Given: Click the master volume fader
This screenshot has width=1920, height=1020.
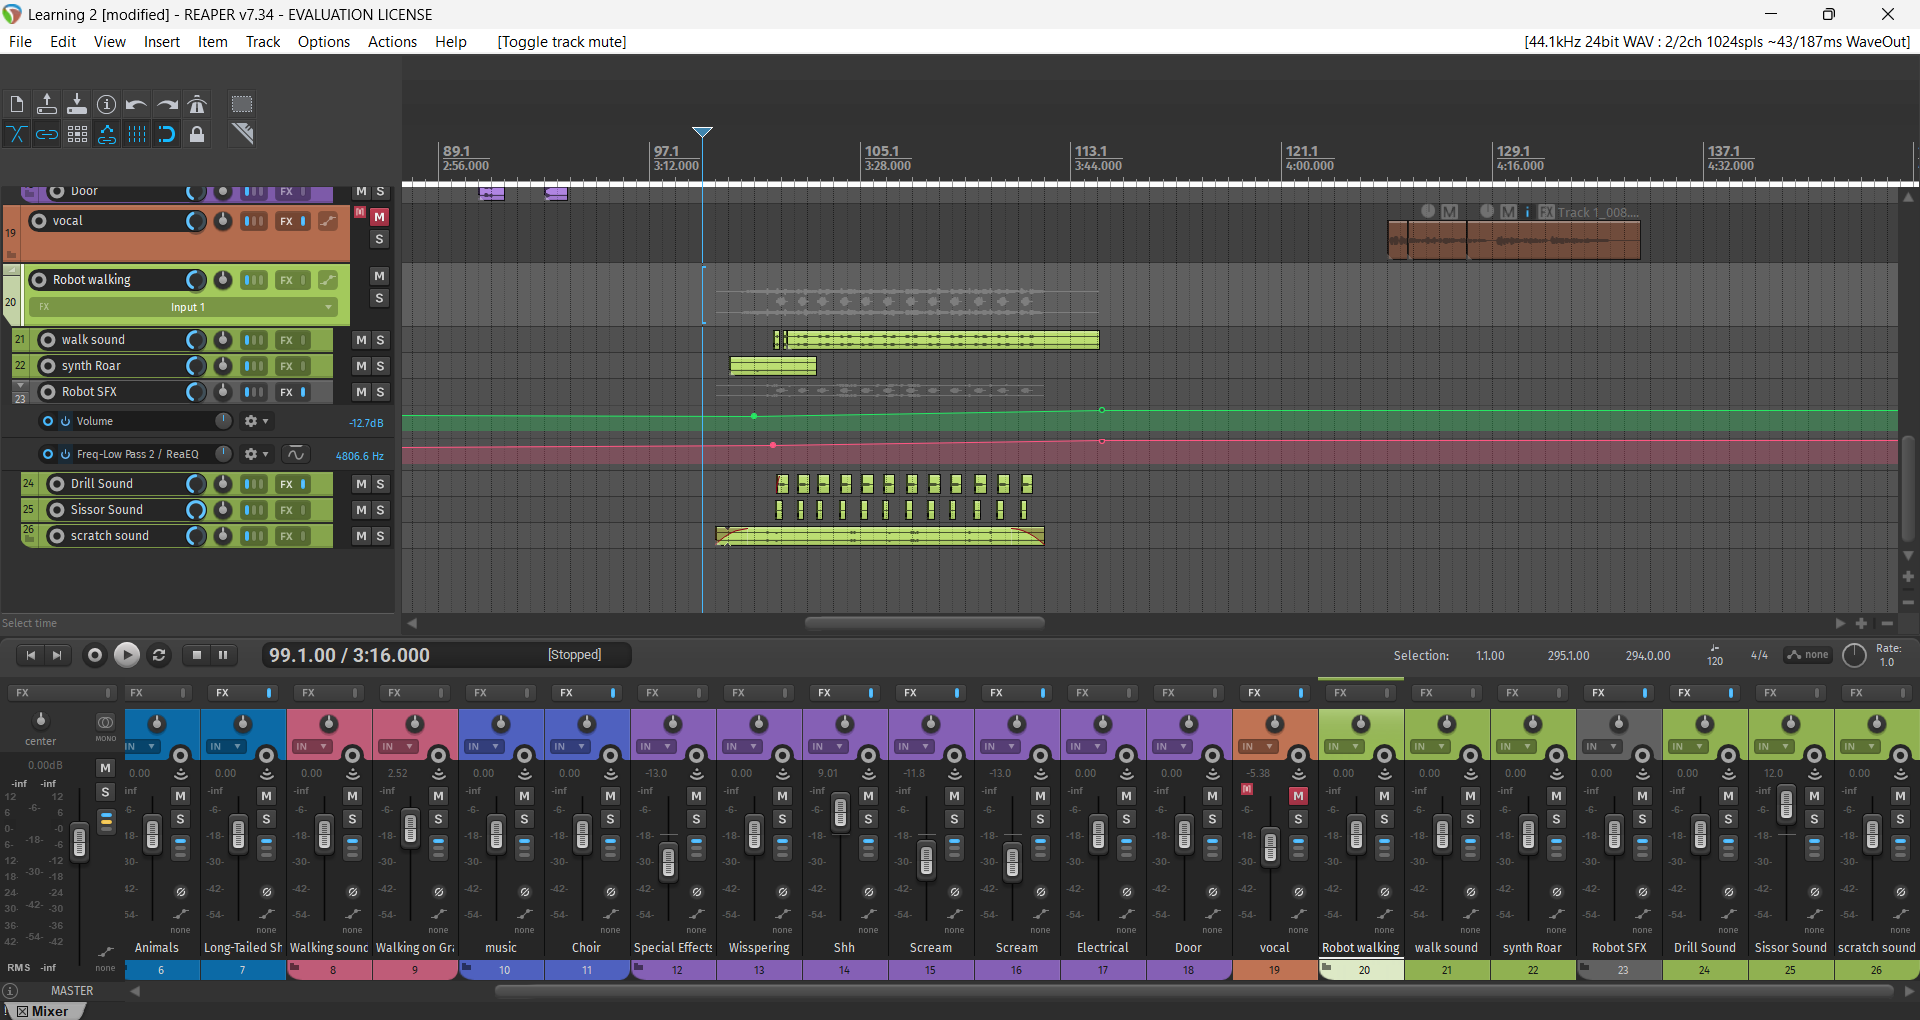Looking at the screenshot, I should [x=79, y=843].
